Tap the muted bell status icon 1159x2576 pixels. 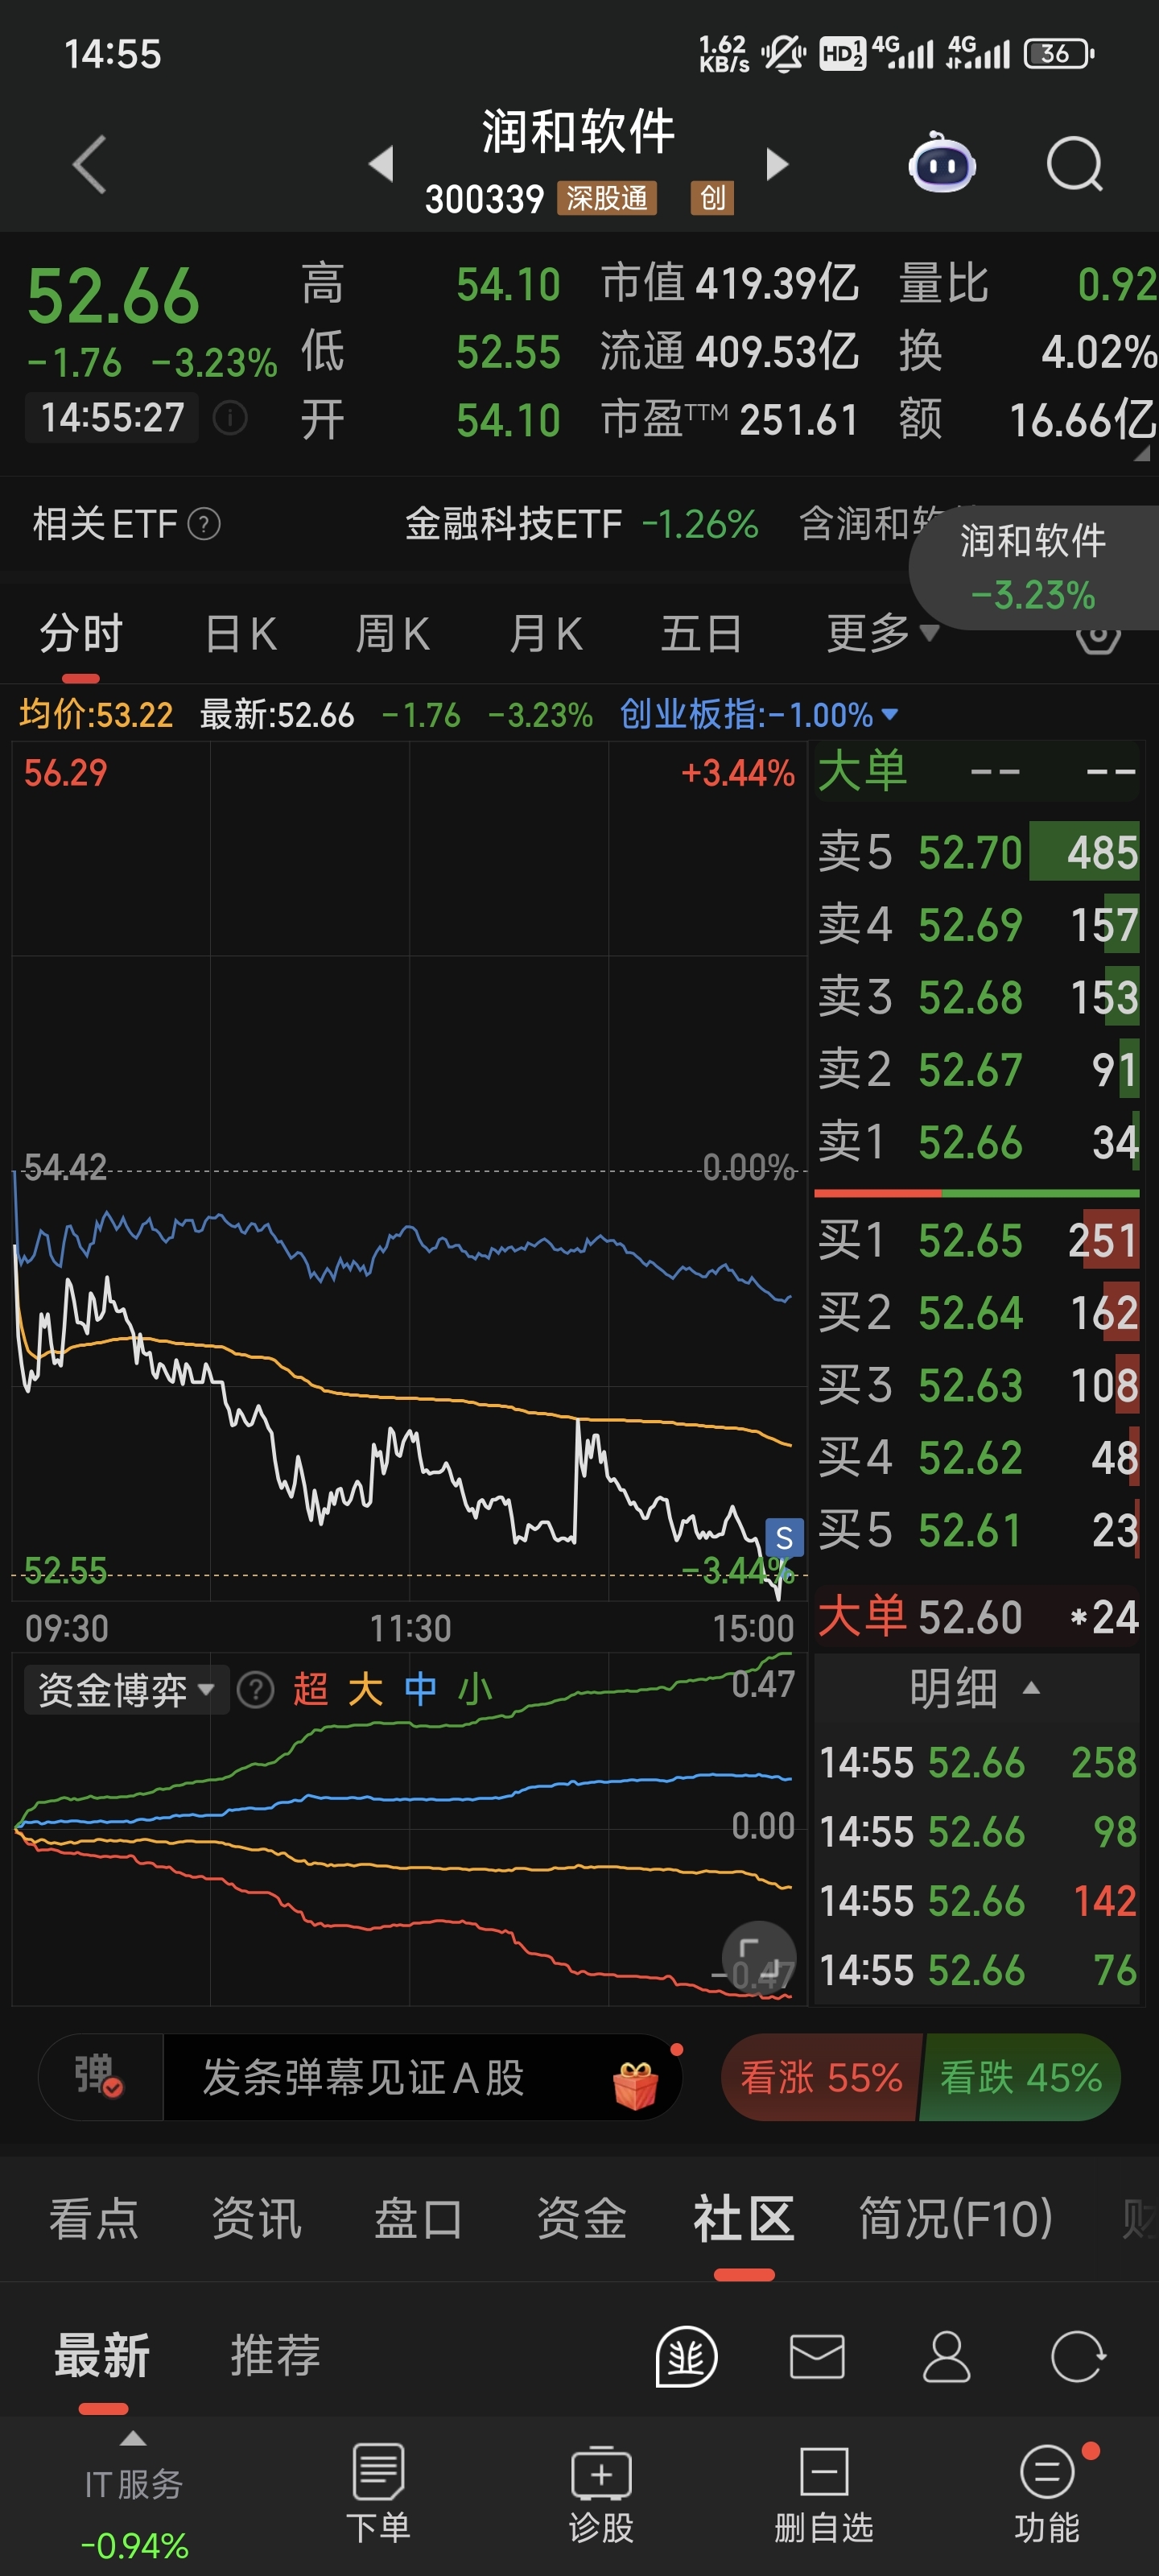(783, 53)
